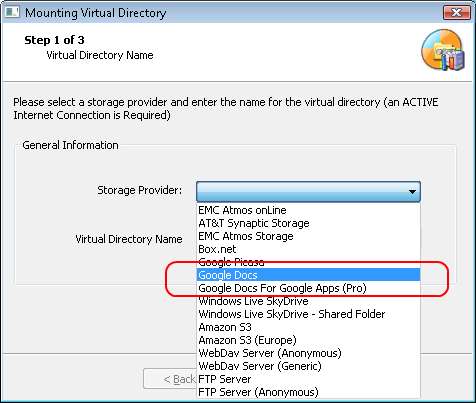This screenshot has width=476, height=403.
Task: Select Google Picasa in the list
Action: (308, 262)
